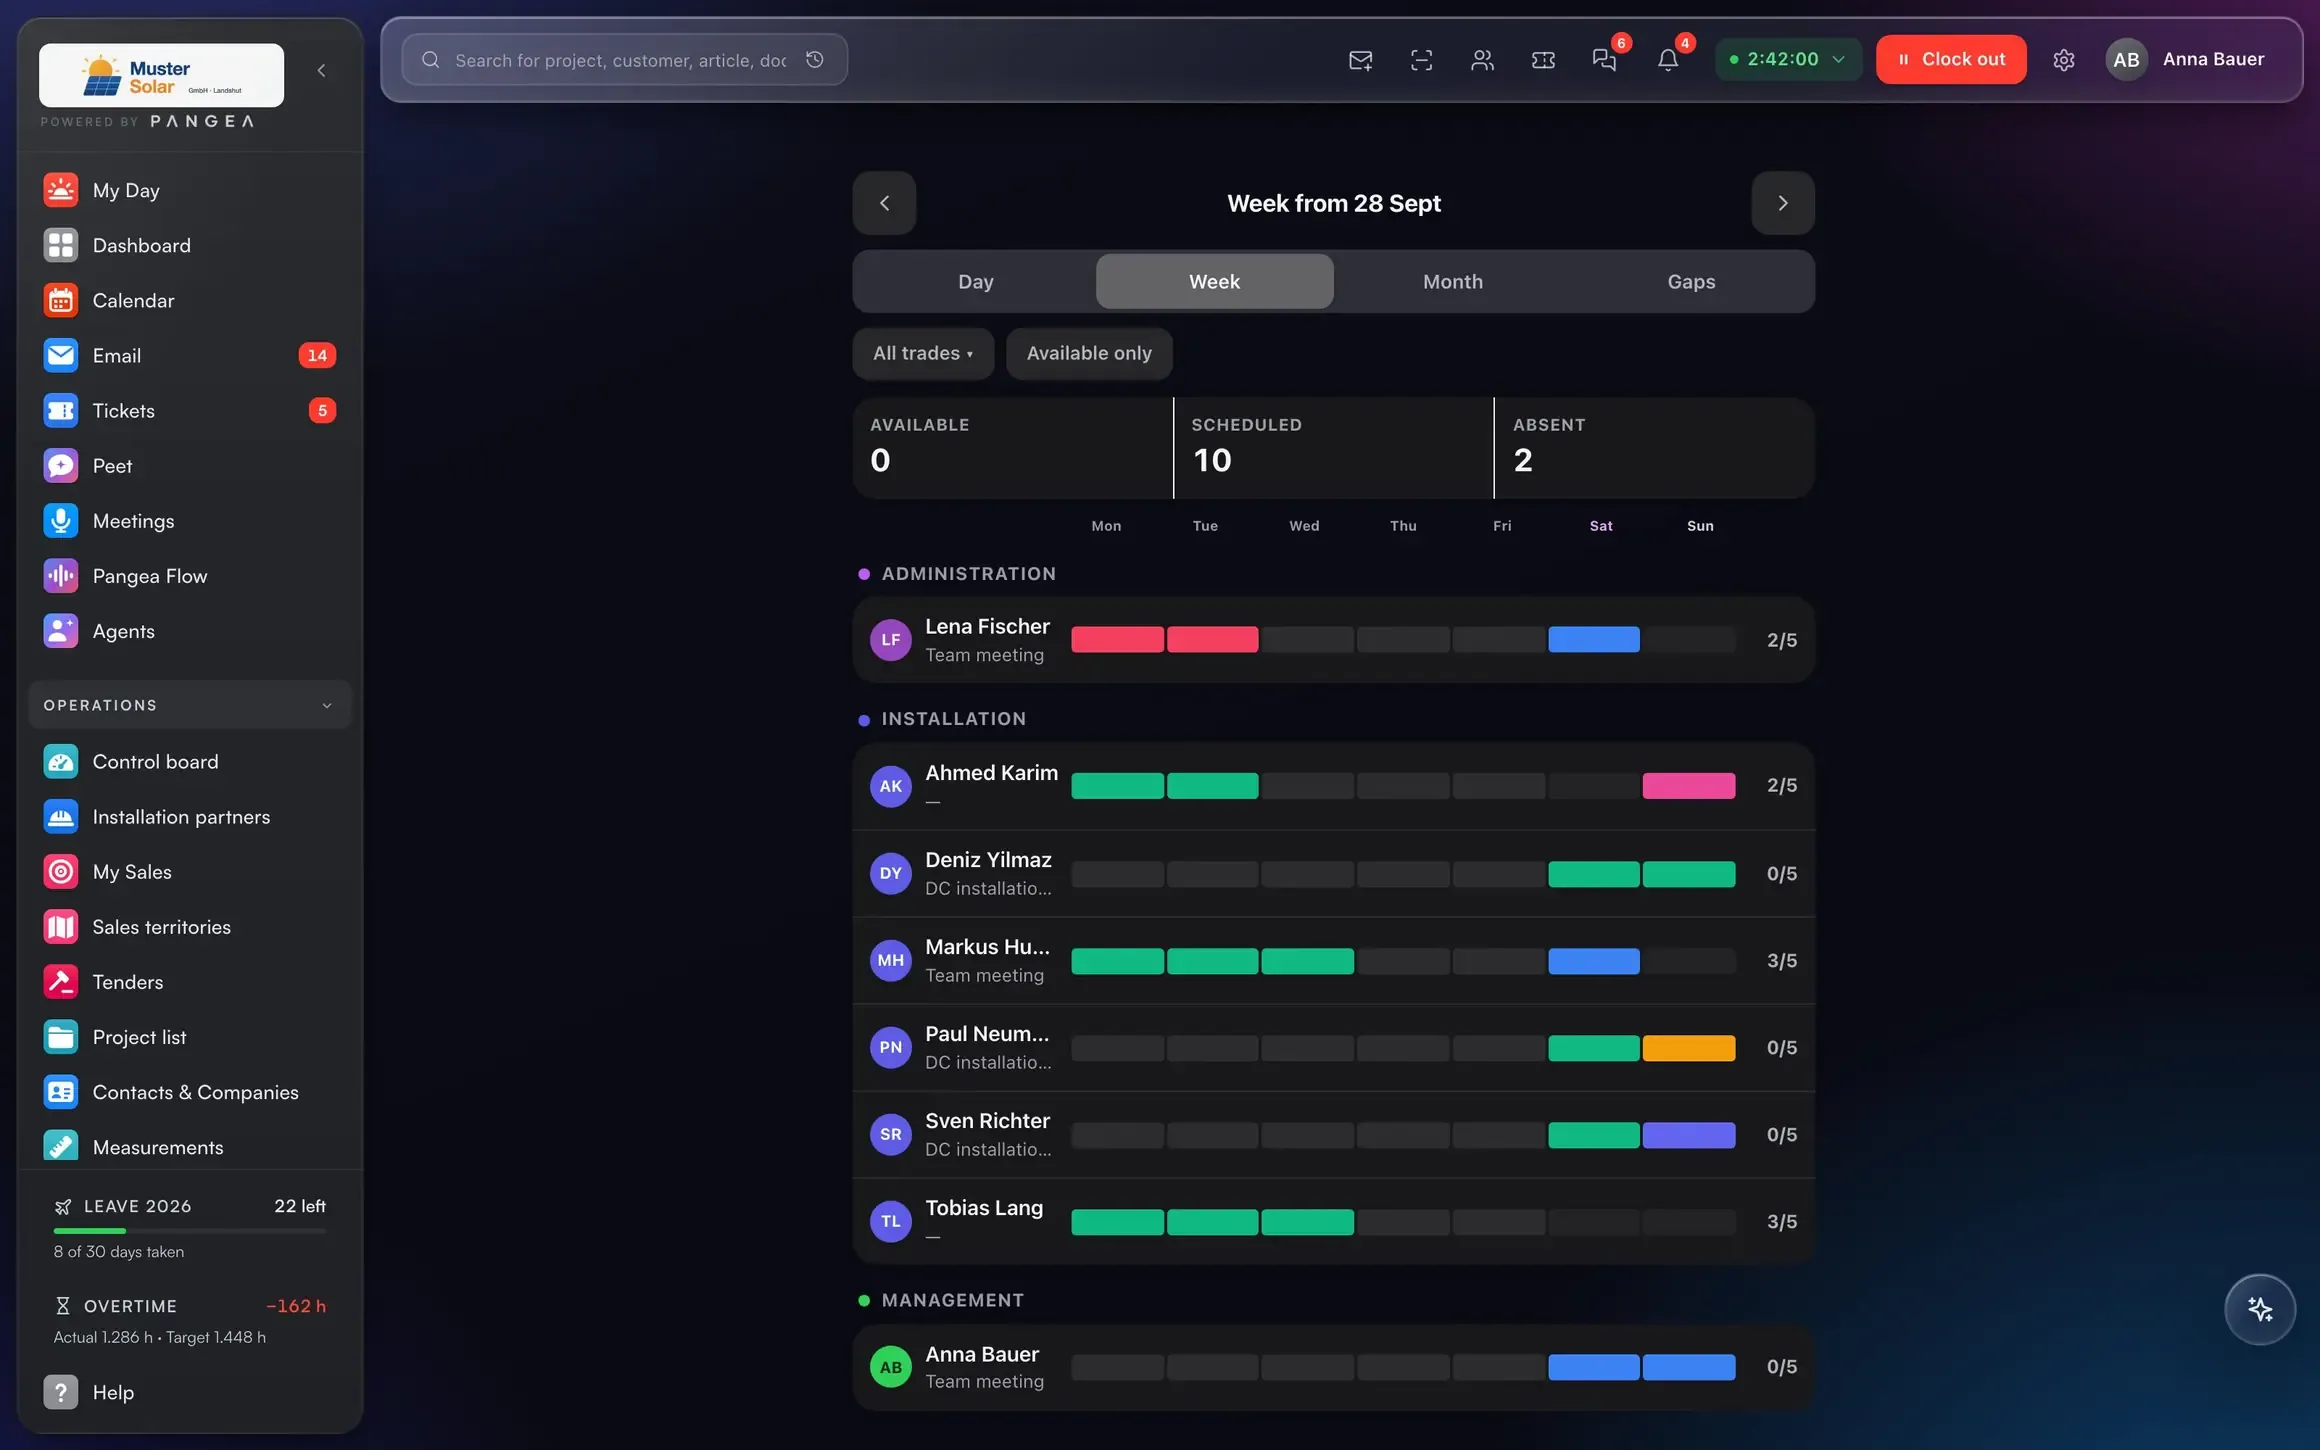This screenshot has width=2320, height=1450.
Task: Open Sales territories map icon
Action: click(61, 926)
